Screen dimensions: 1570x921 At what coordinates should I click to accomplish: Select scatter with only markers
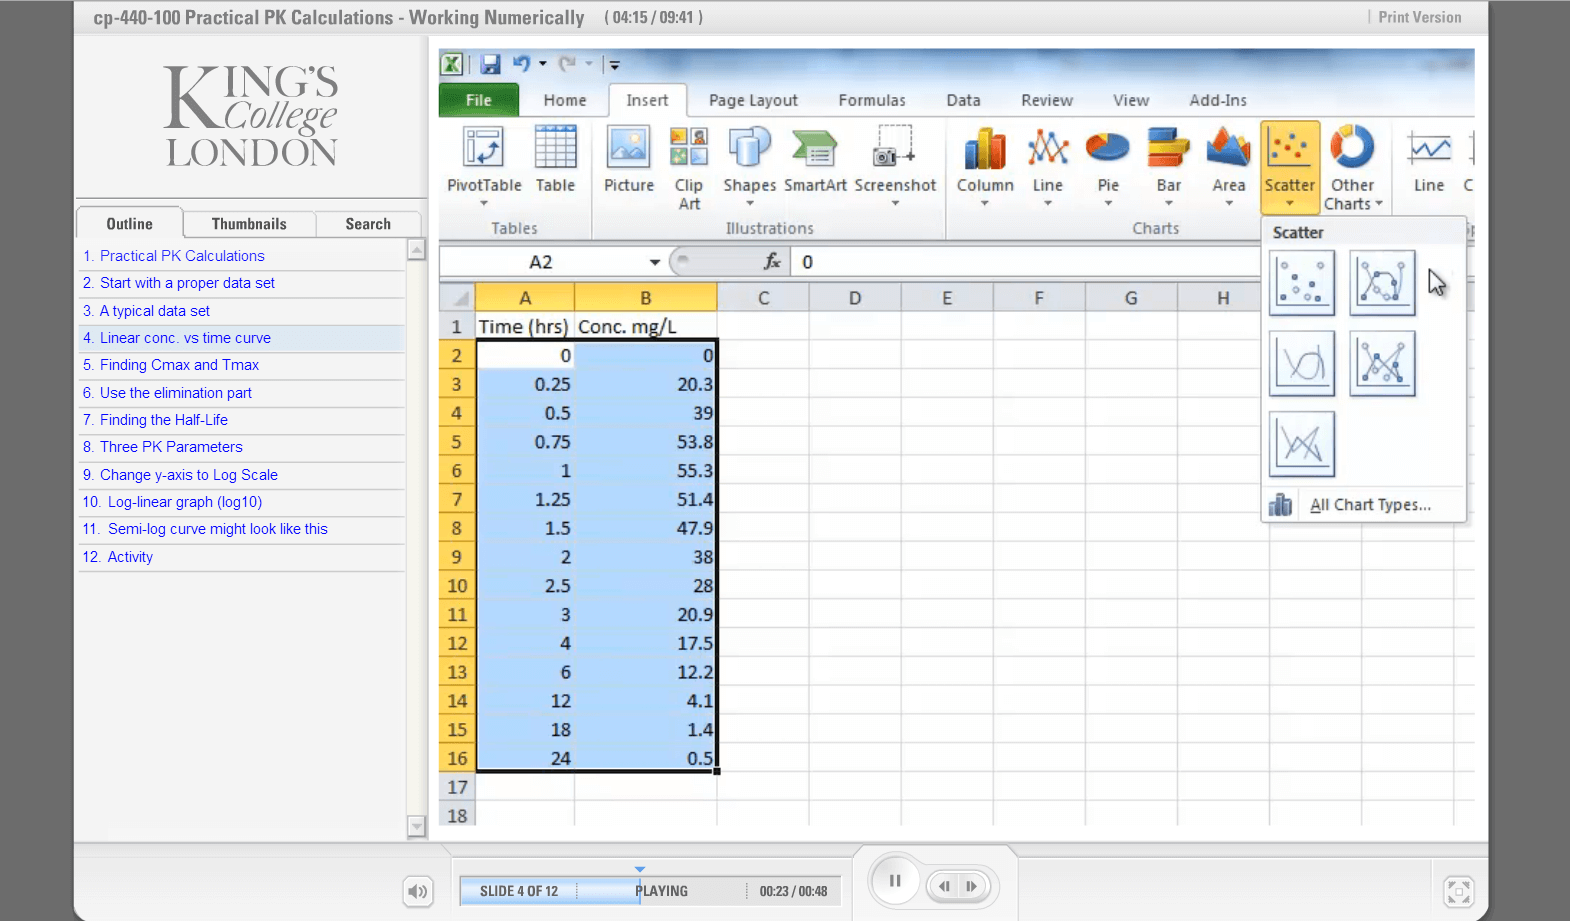pyautogui.click(x=1302, y=283)
